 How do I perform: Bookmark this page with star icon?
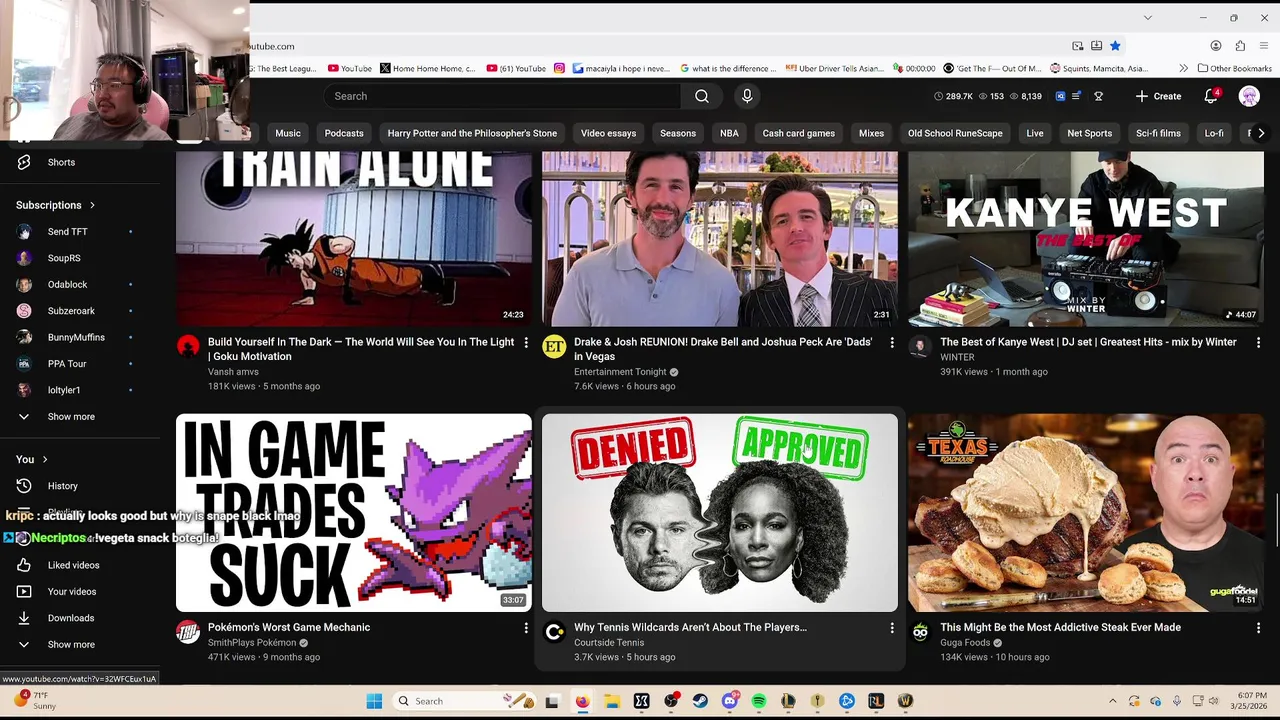1115,46
